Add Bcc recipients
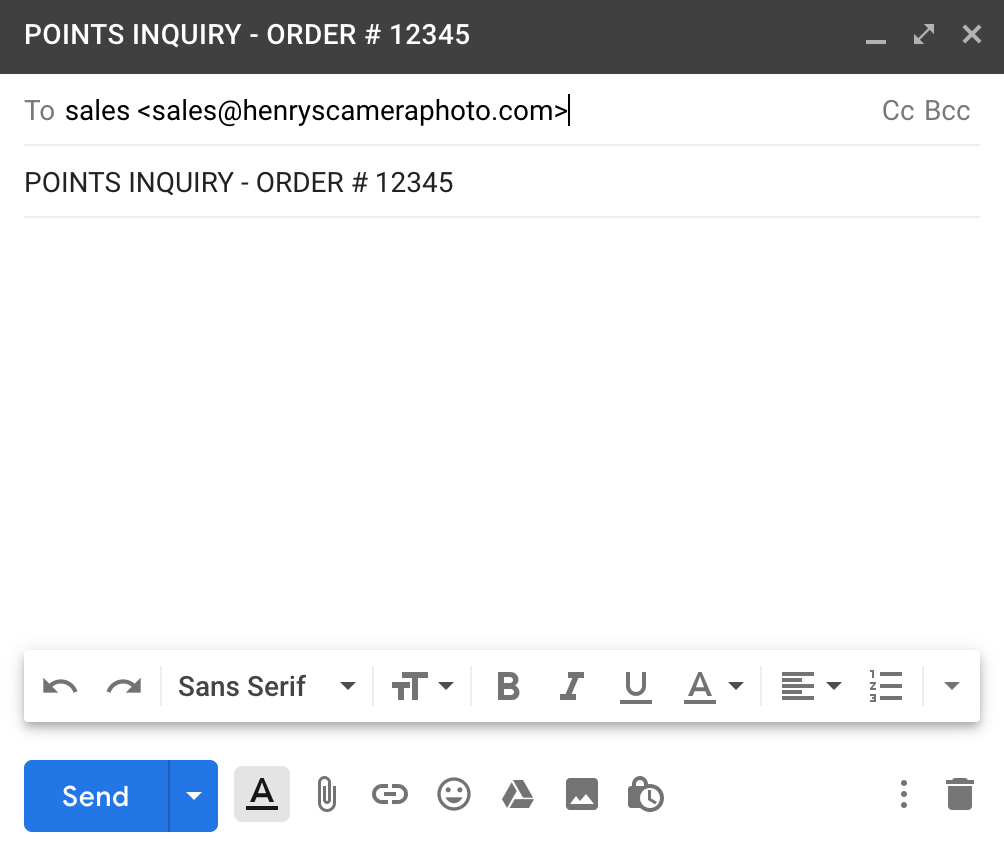 pos(948,111)
